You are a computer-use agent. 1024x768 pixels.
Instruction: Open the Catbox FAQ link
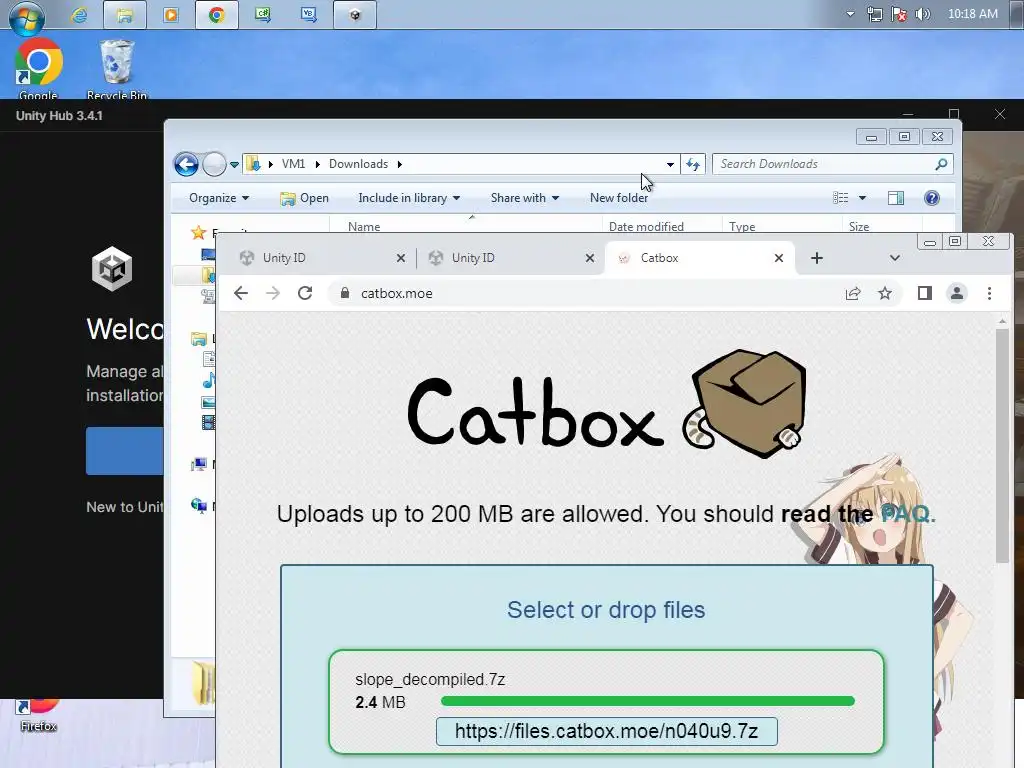[x=908, y=514]
